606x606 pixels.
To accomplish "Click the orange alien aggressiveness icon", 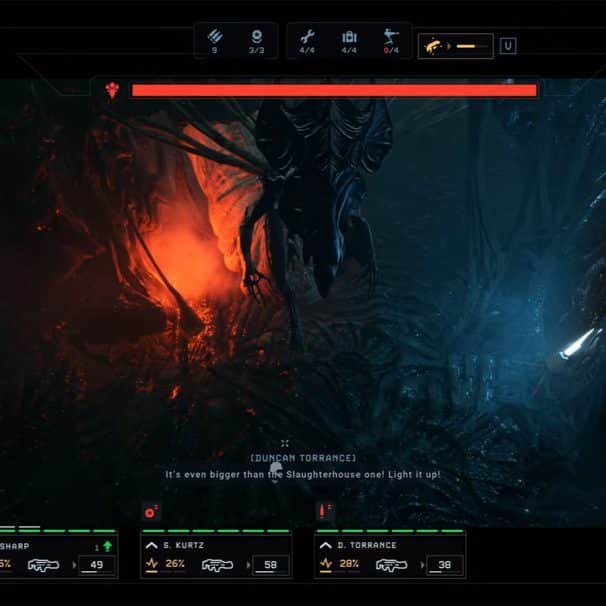I will (433, 46).
